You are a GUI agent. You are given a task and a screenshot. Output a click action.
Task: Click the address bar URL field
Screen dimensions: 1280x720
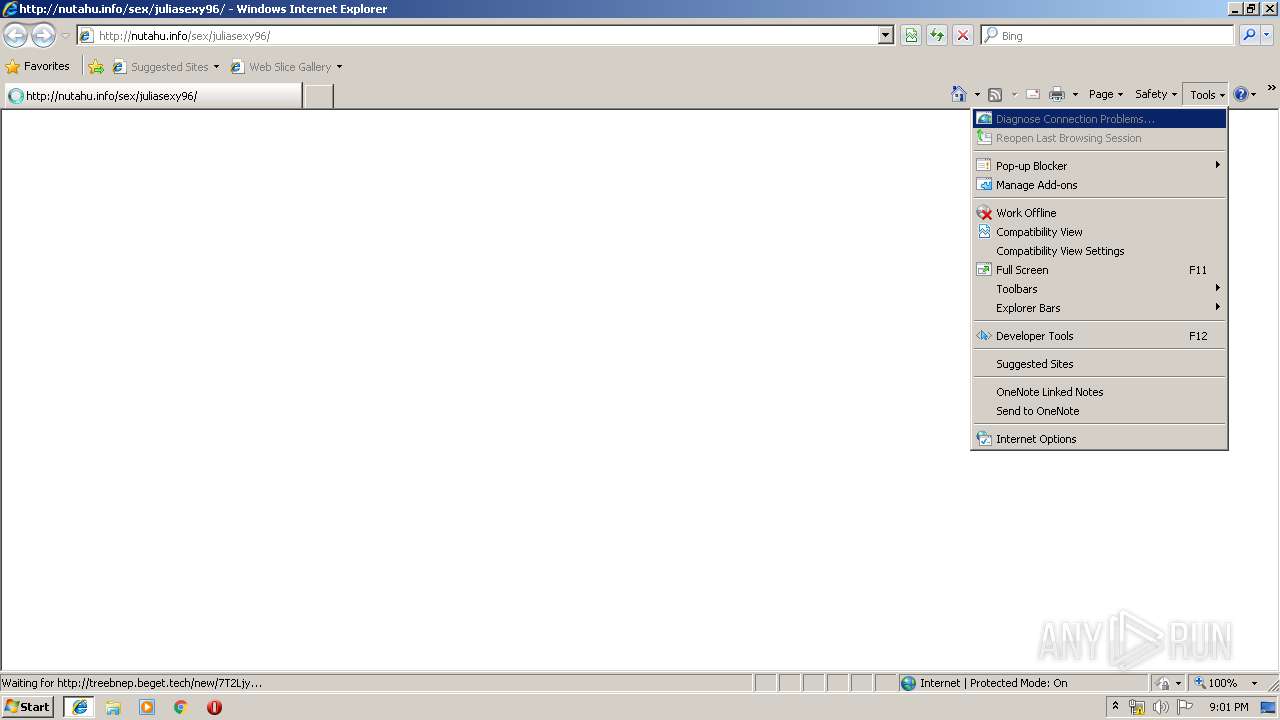[478, 36]
